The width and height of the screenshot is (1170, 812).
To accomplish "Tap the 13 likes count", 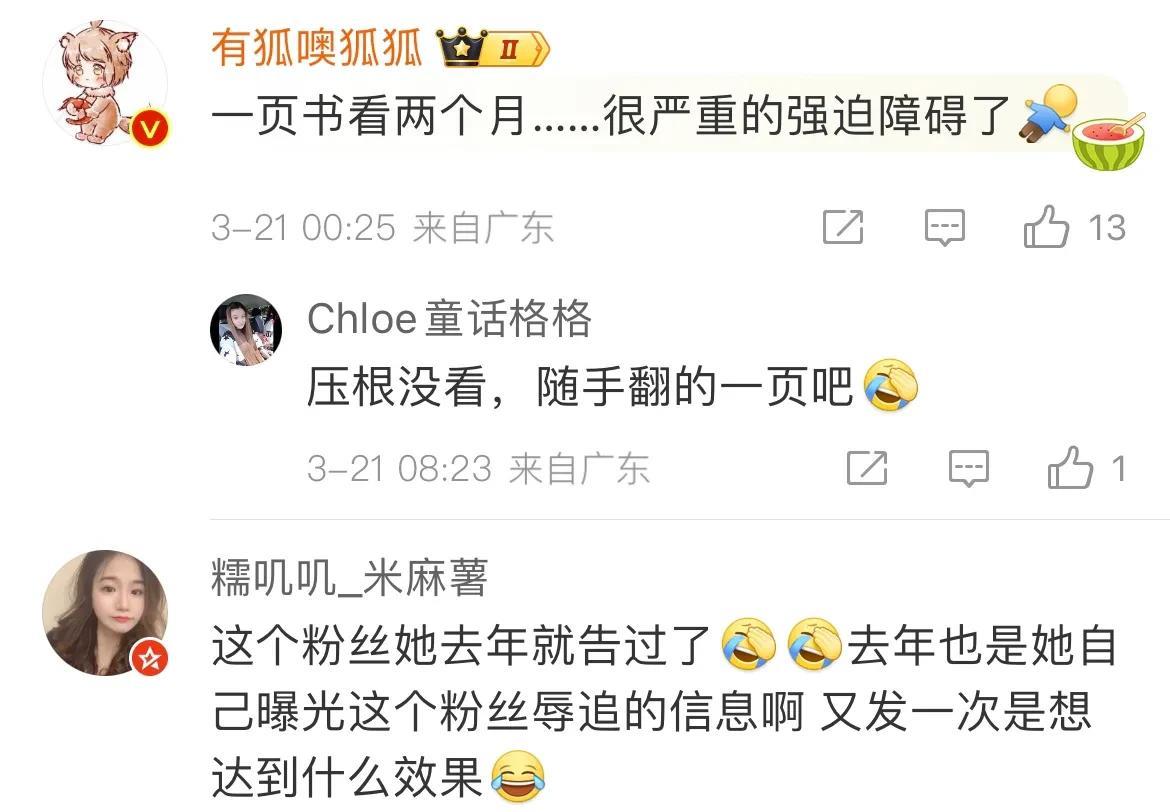I will [x=1107, y=228].
